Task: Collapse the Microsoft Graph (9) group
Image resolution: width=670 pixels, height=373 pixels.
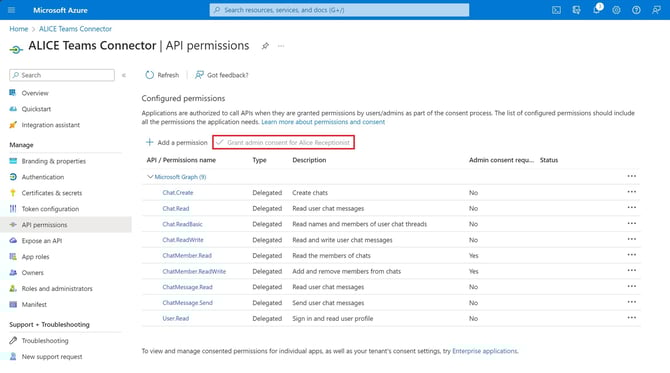Action: pyautogui.click(x=150, y=176)
